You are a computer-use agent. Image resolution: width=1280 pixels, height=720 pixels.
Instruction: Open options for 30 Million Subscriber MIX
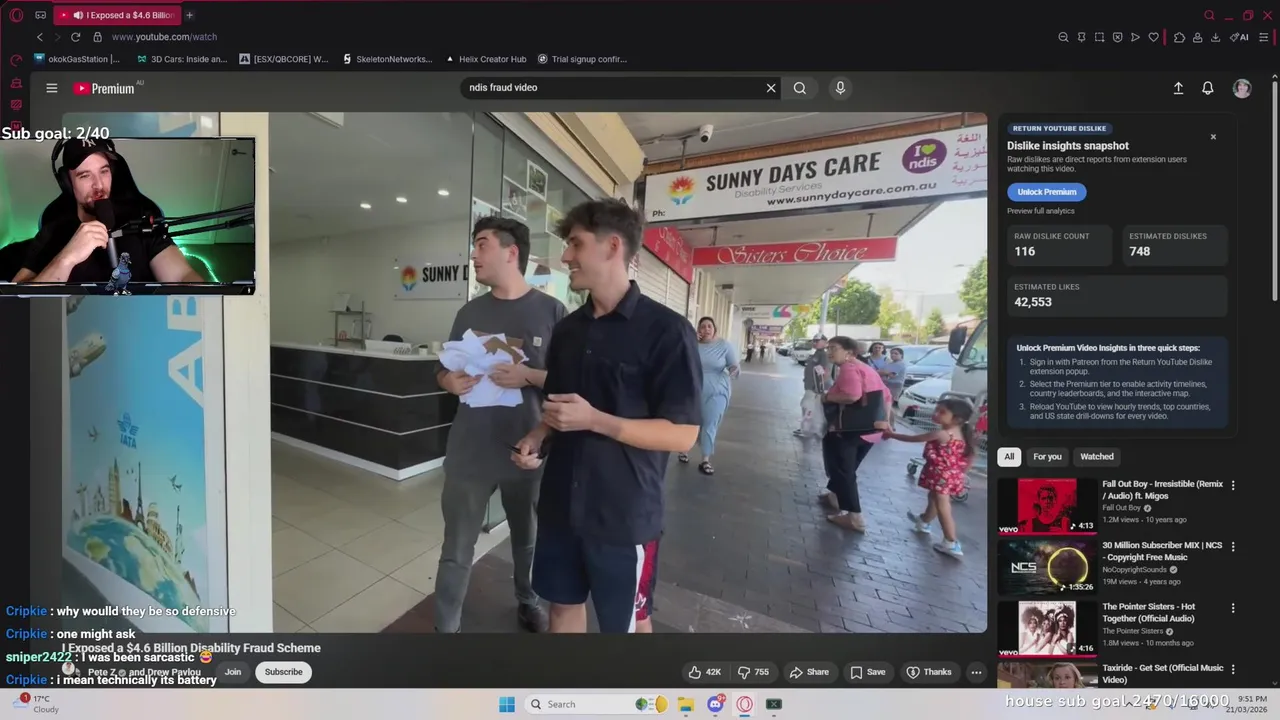tap(1233, 547)
